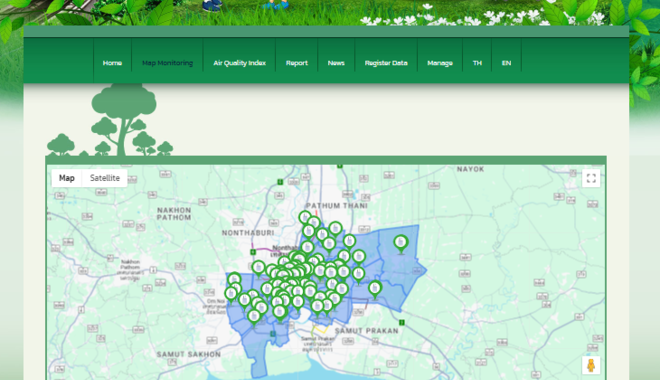
Task: Open the Air Quality Index page
Action: (x=239, y=63)
